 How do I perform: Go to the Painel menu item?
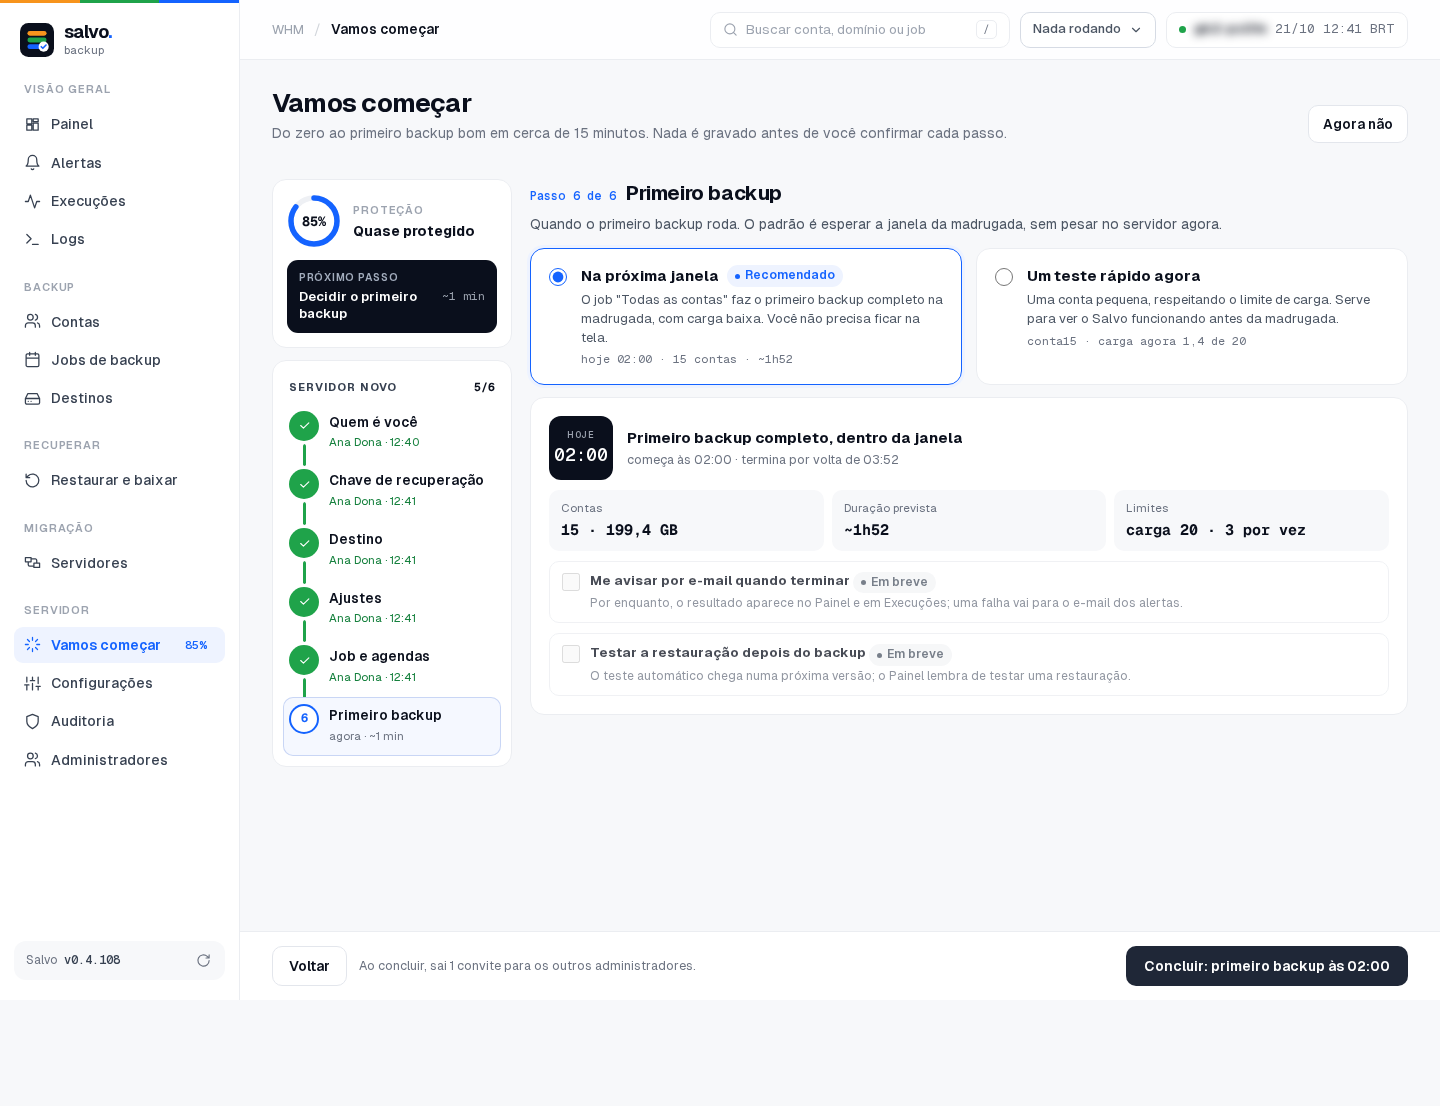pos(119,125)
